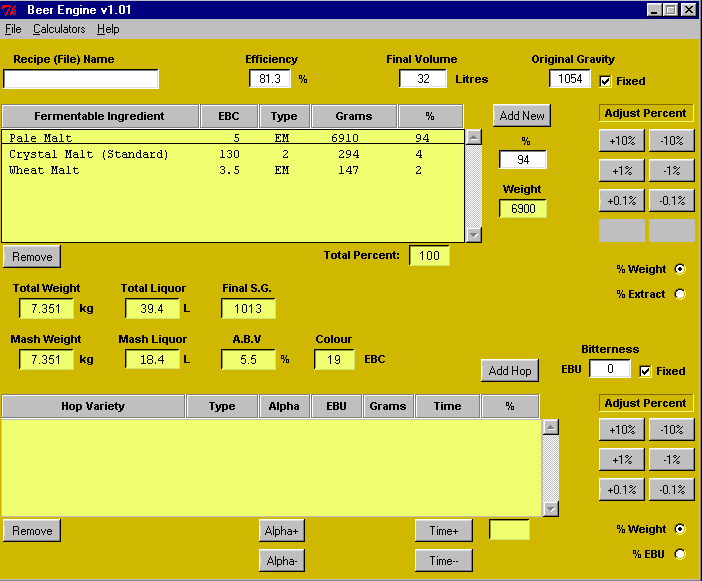The height and width of the screenshot is (581, 702).
Task: Increase hop percent by +0.1%
Action: [622, 489]
